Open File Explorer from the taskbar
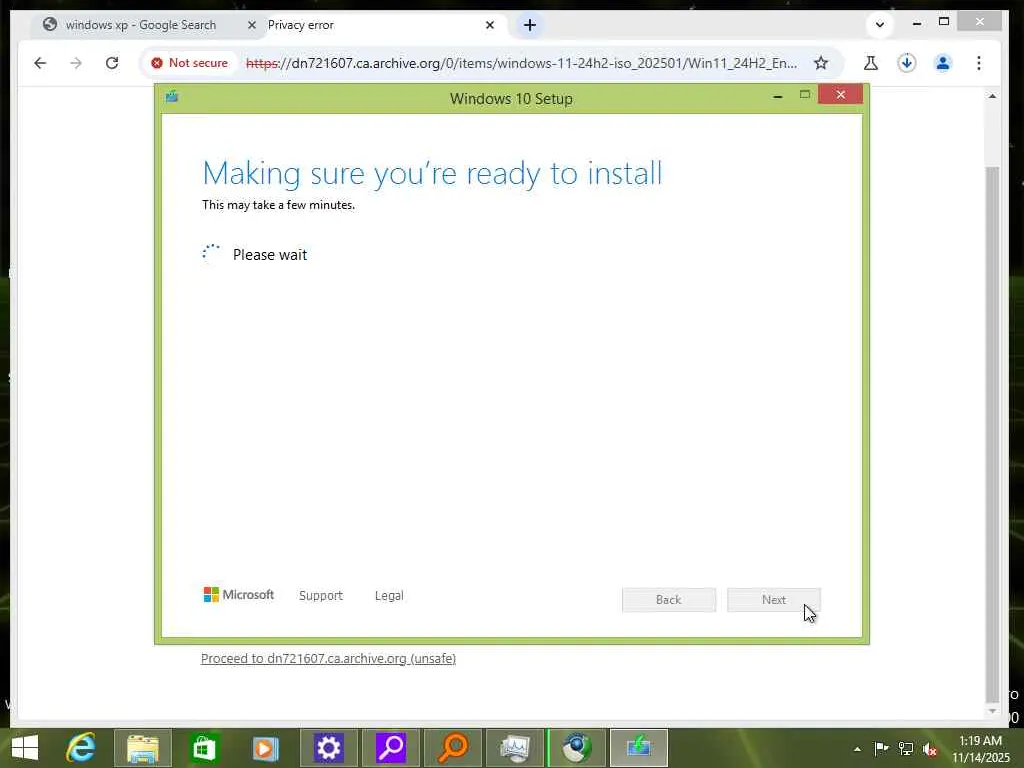 142,748
